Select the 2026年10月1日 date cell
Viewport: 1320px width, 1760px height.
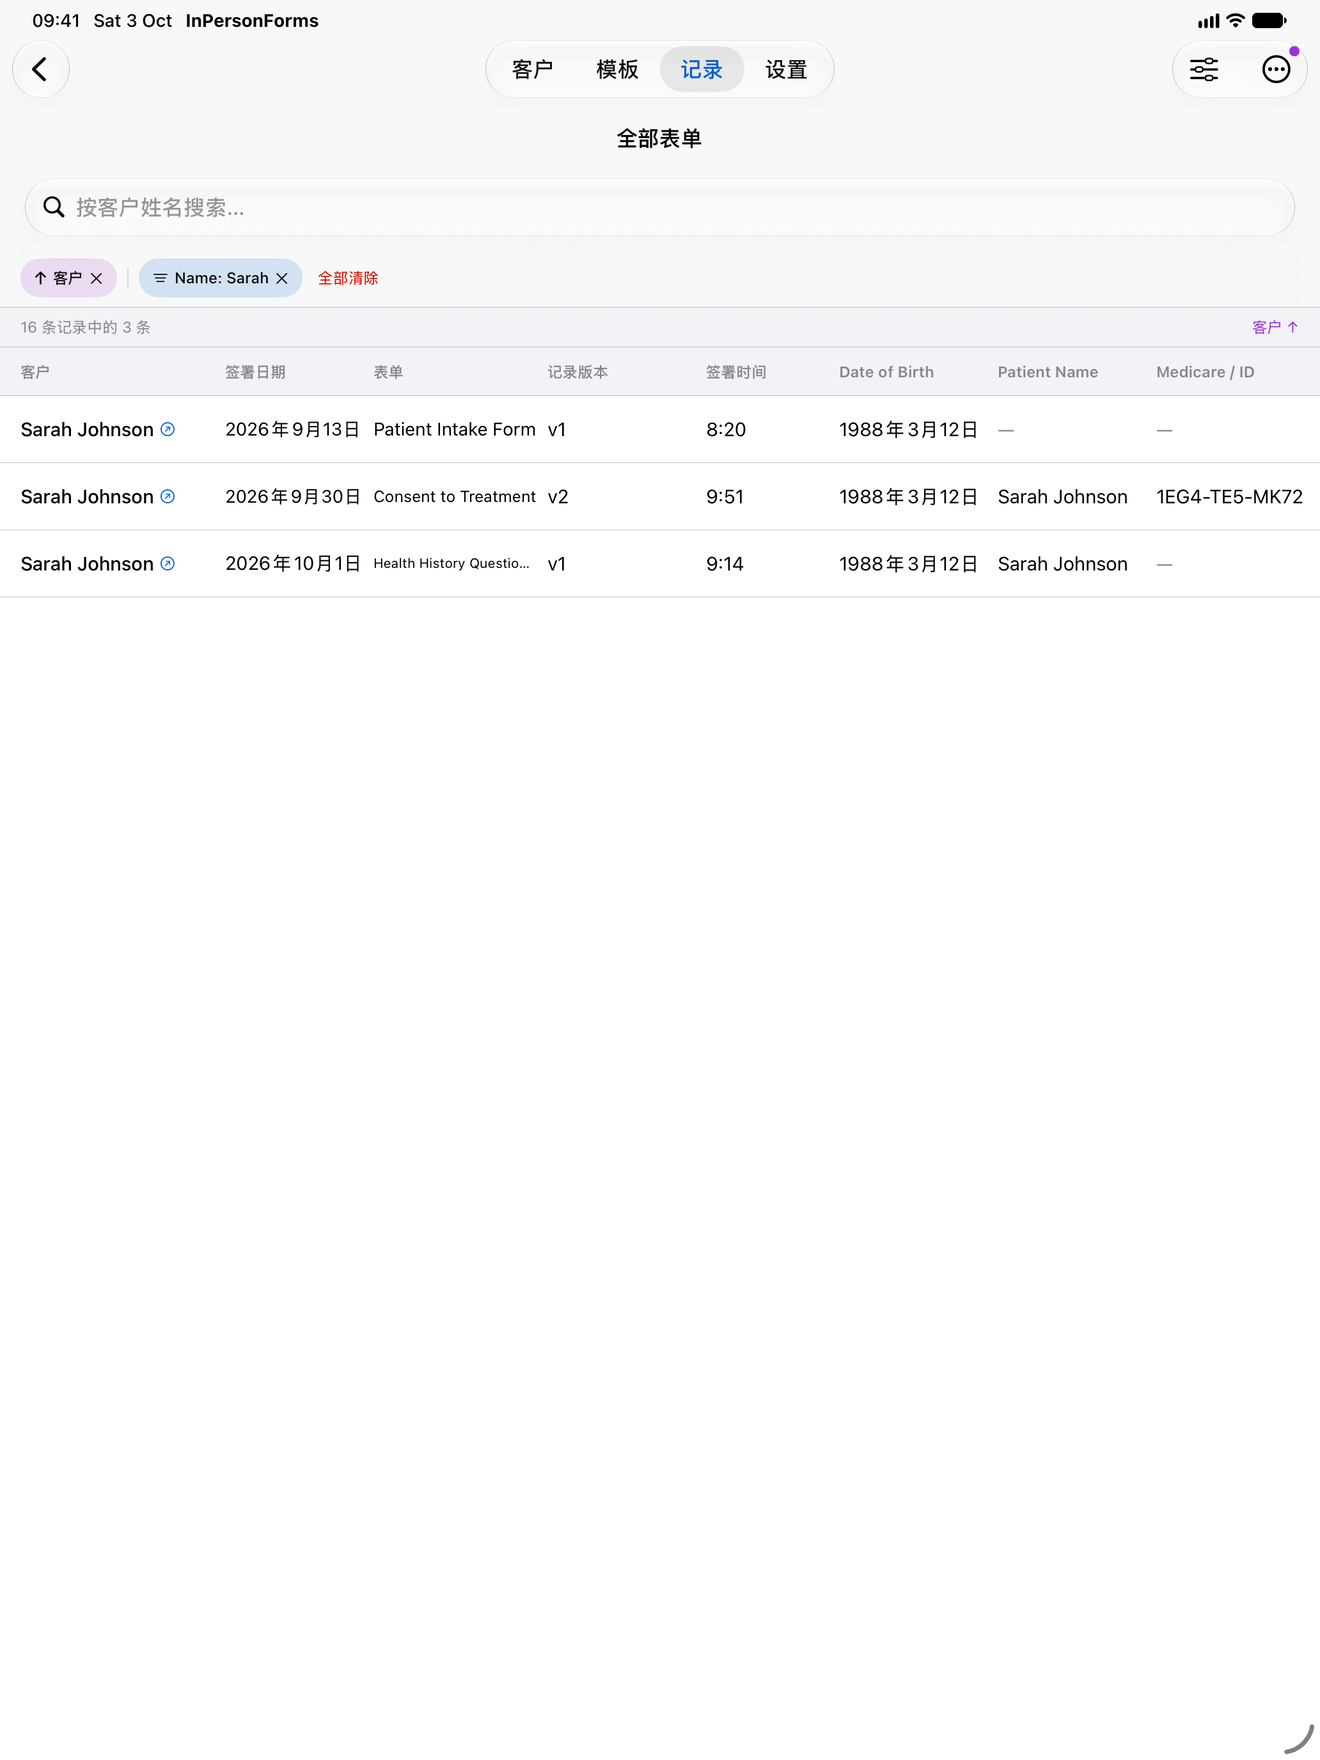(x=292, y=563)
